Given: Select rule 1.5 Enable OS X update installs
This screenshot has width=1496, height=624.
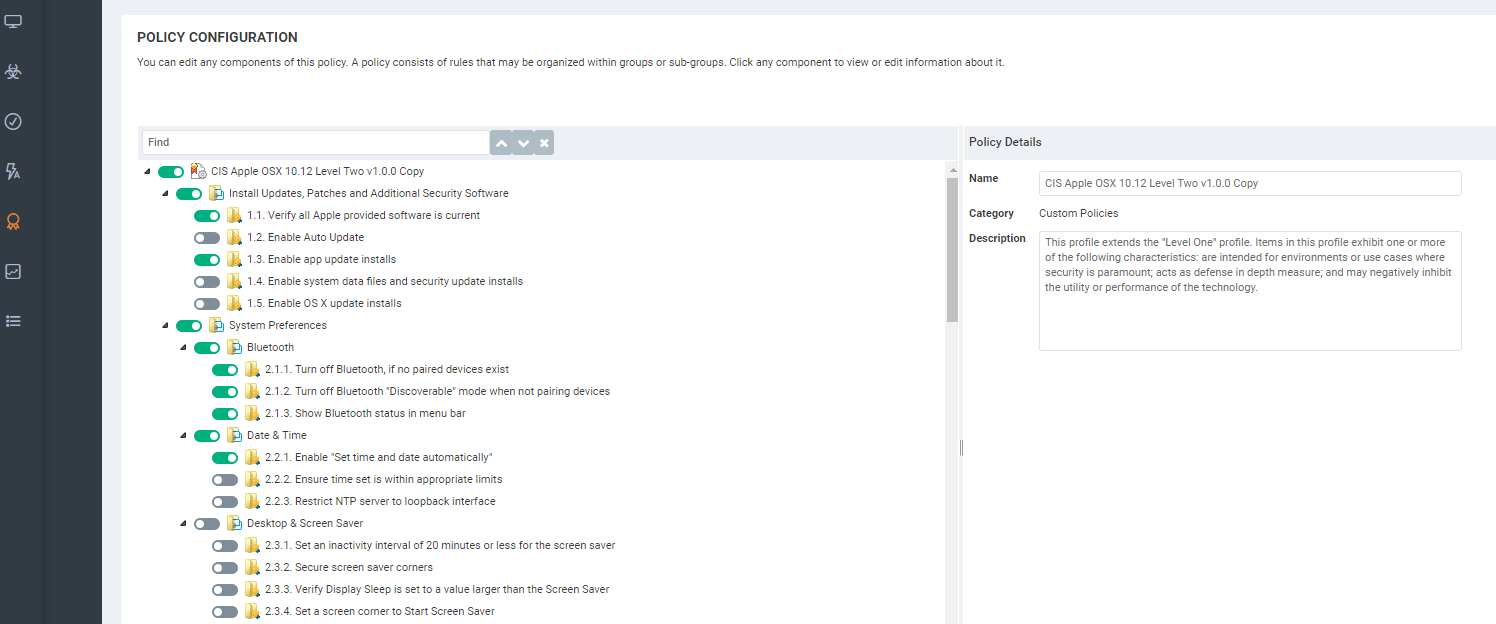Looking at the screenshot, I should [x=324, y=303].
